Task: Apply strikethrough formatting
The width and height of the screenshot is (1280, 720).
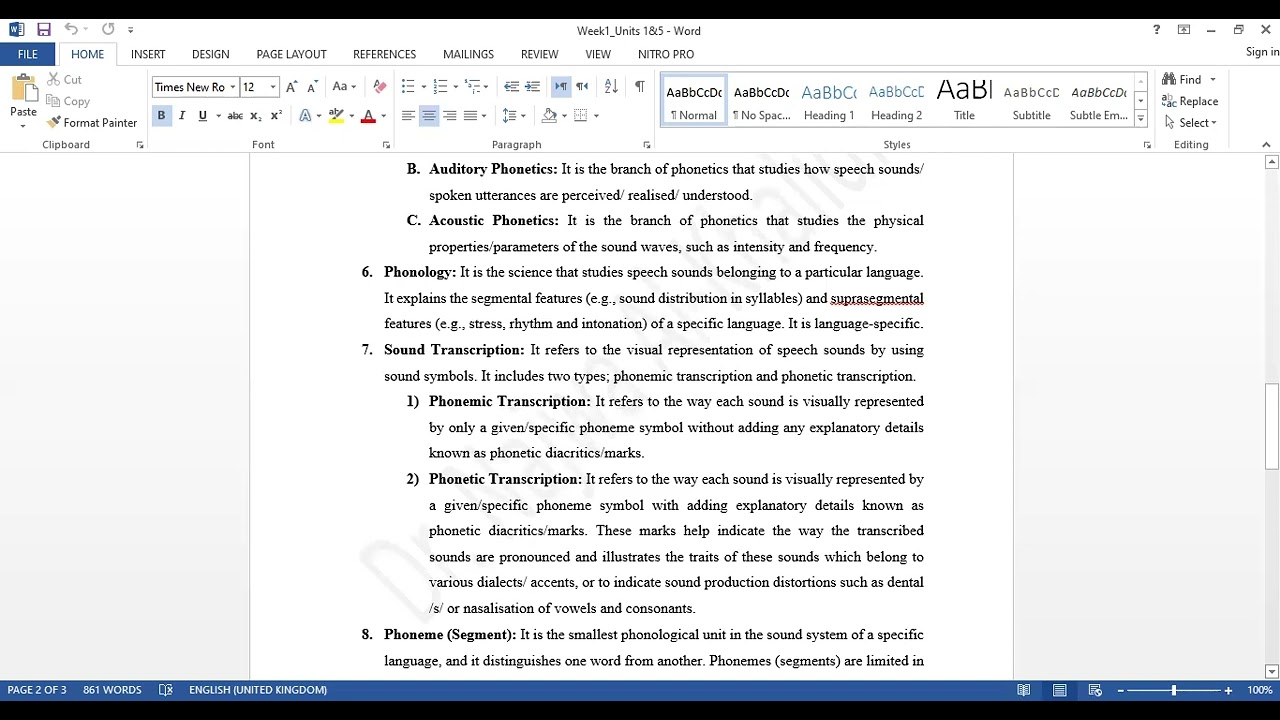Action: [x=235, y=116]
